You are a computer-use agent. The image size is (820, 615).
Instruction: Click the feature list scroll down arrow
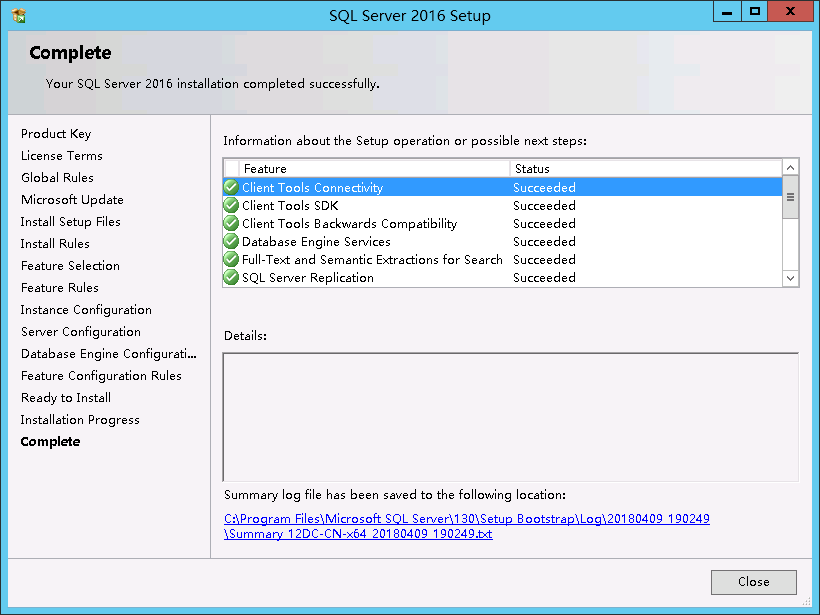(x=790, y=278)
